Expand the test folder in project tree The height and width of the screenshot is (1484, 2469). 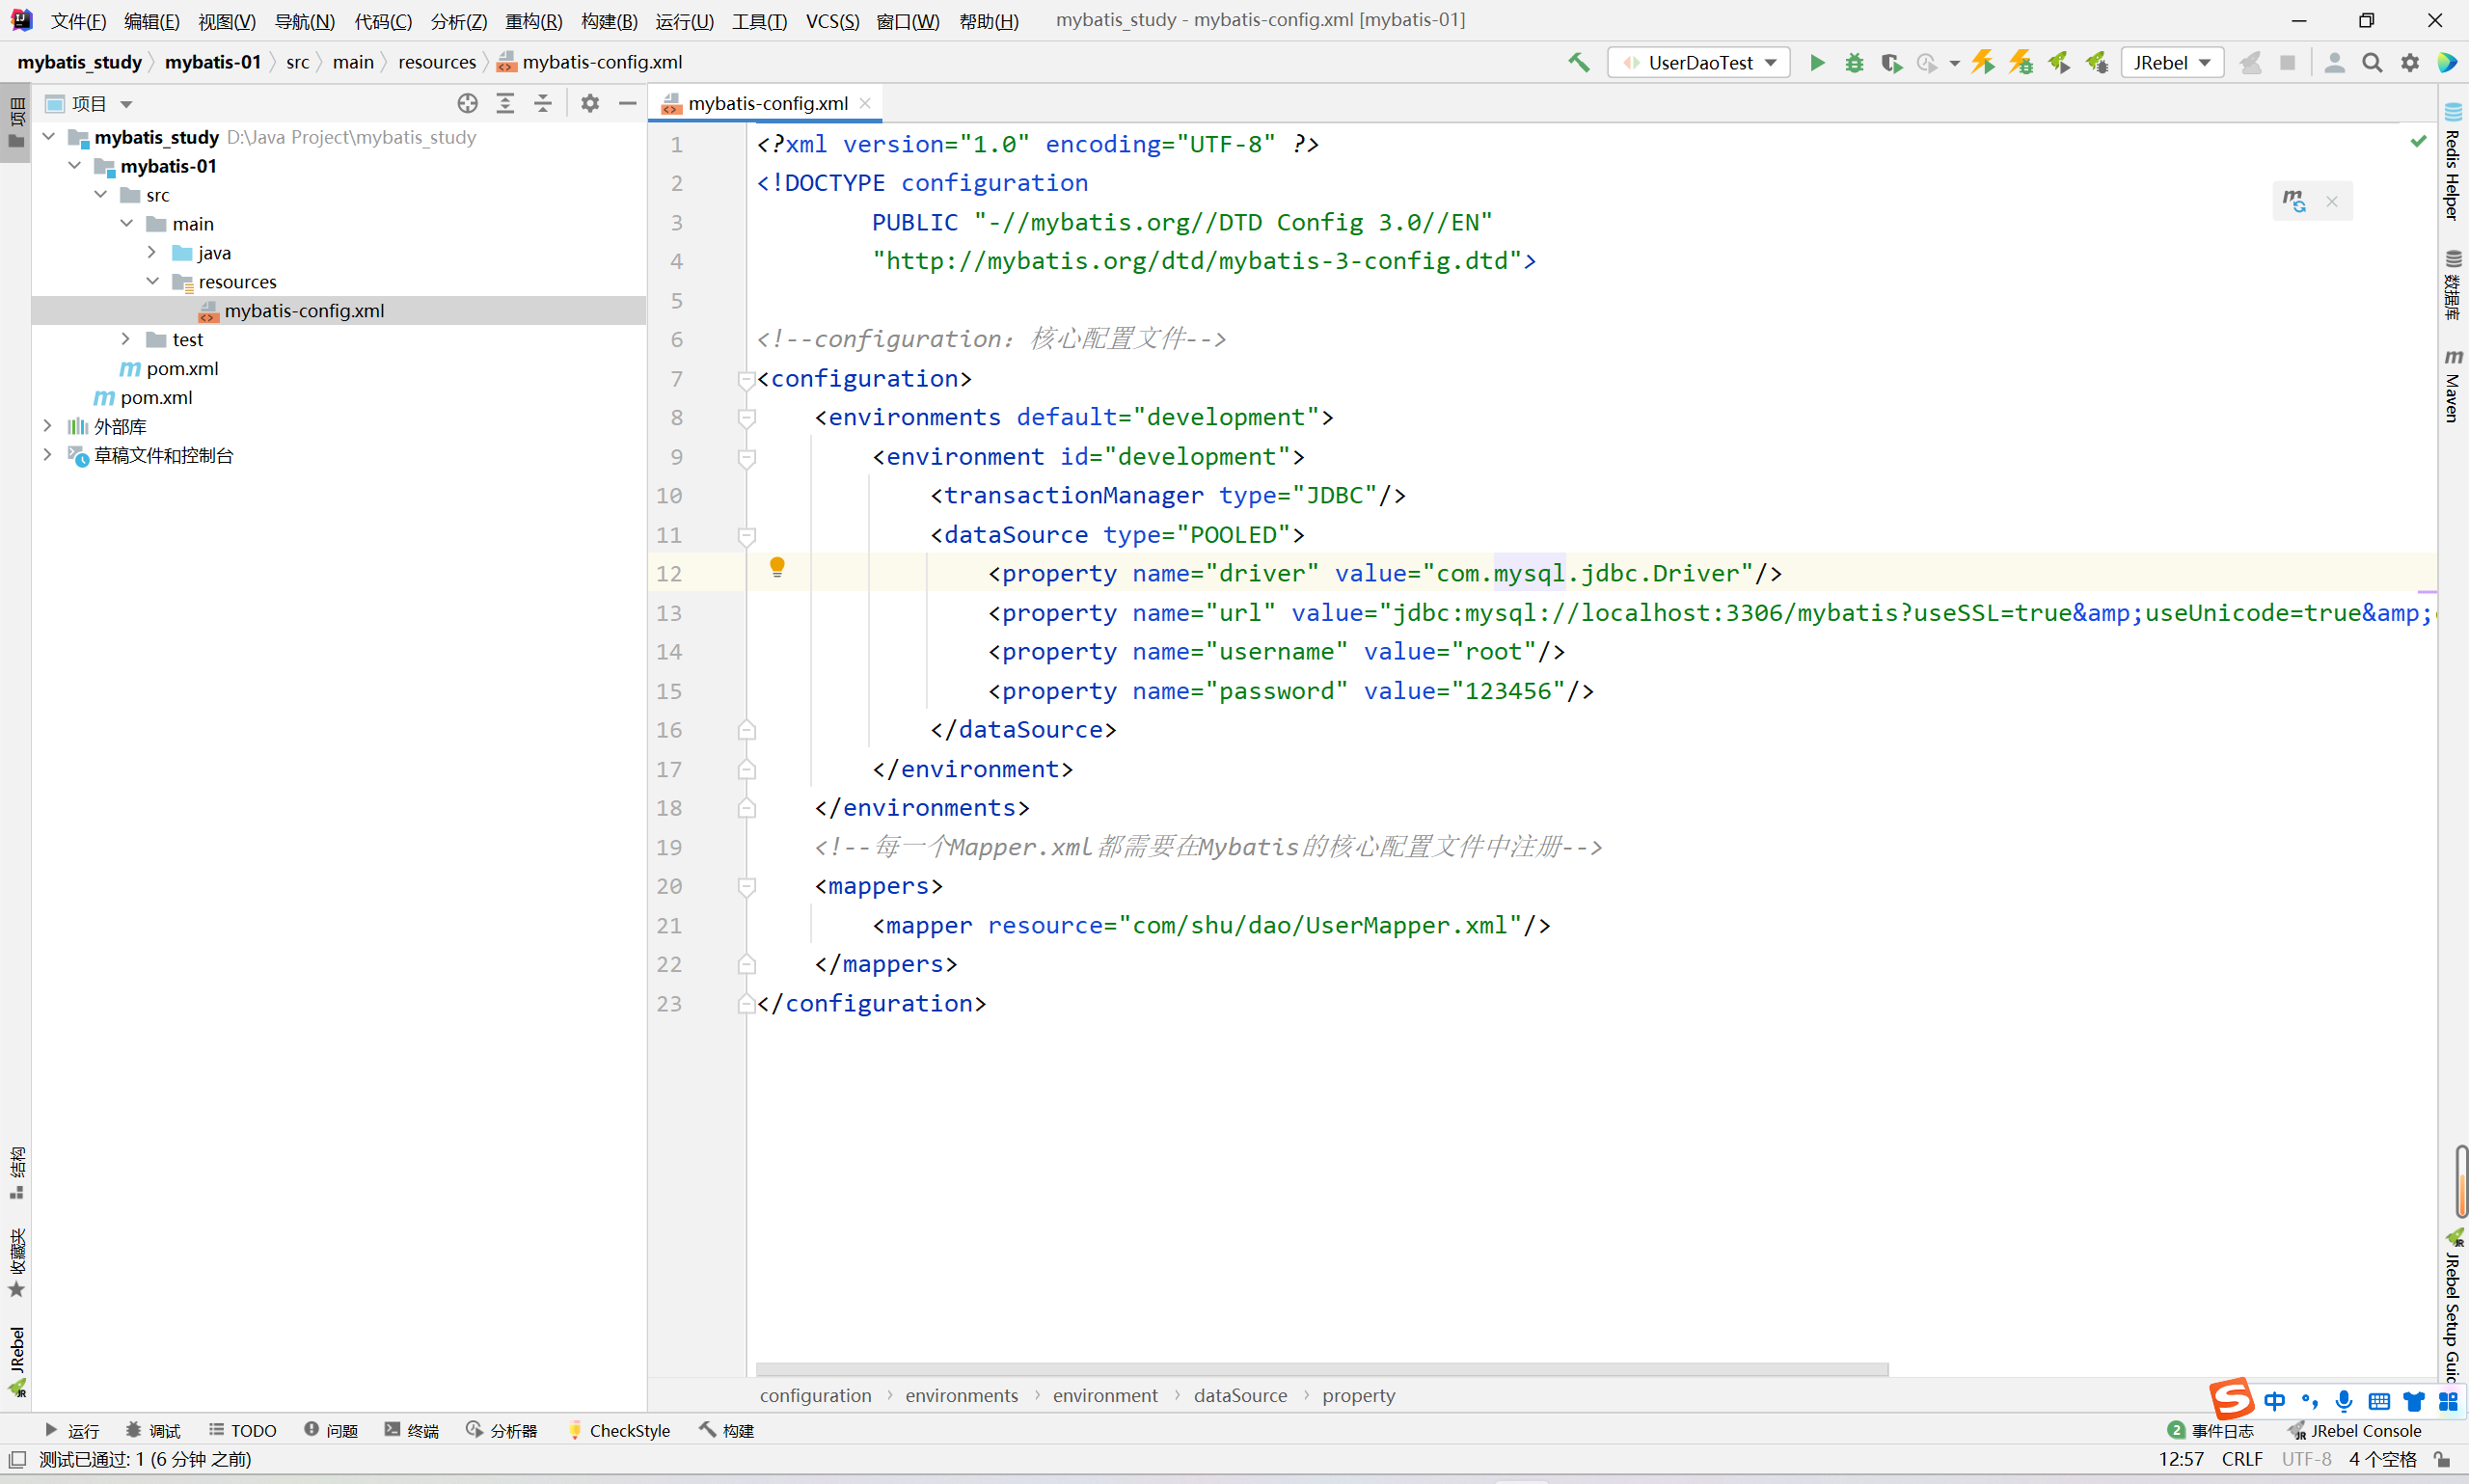click(126, 340)
